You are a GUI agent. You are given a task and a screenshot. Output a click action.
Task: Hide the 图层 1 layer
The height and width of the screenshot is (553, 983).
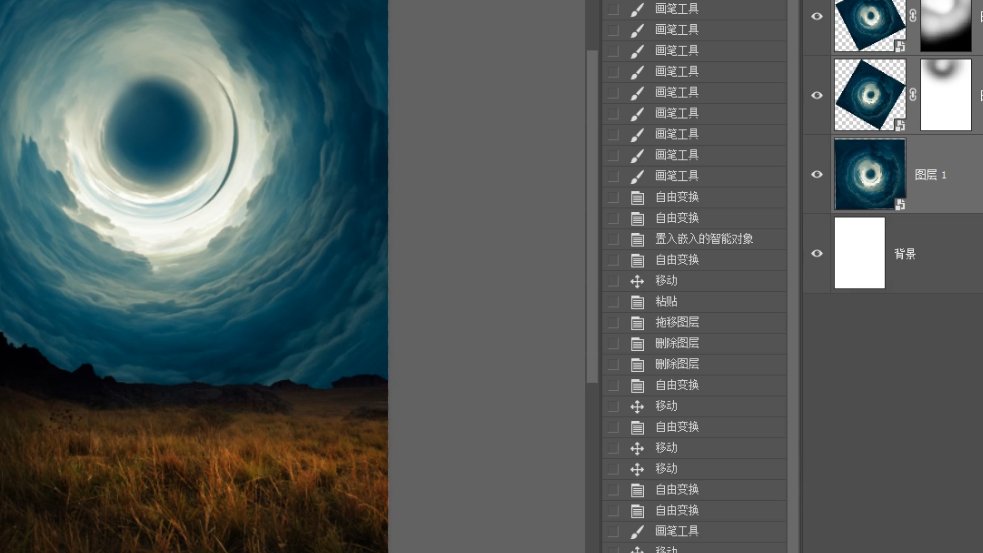[817, 174]
